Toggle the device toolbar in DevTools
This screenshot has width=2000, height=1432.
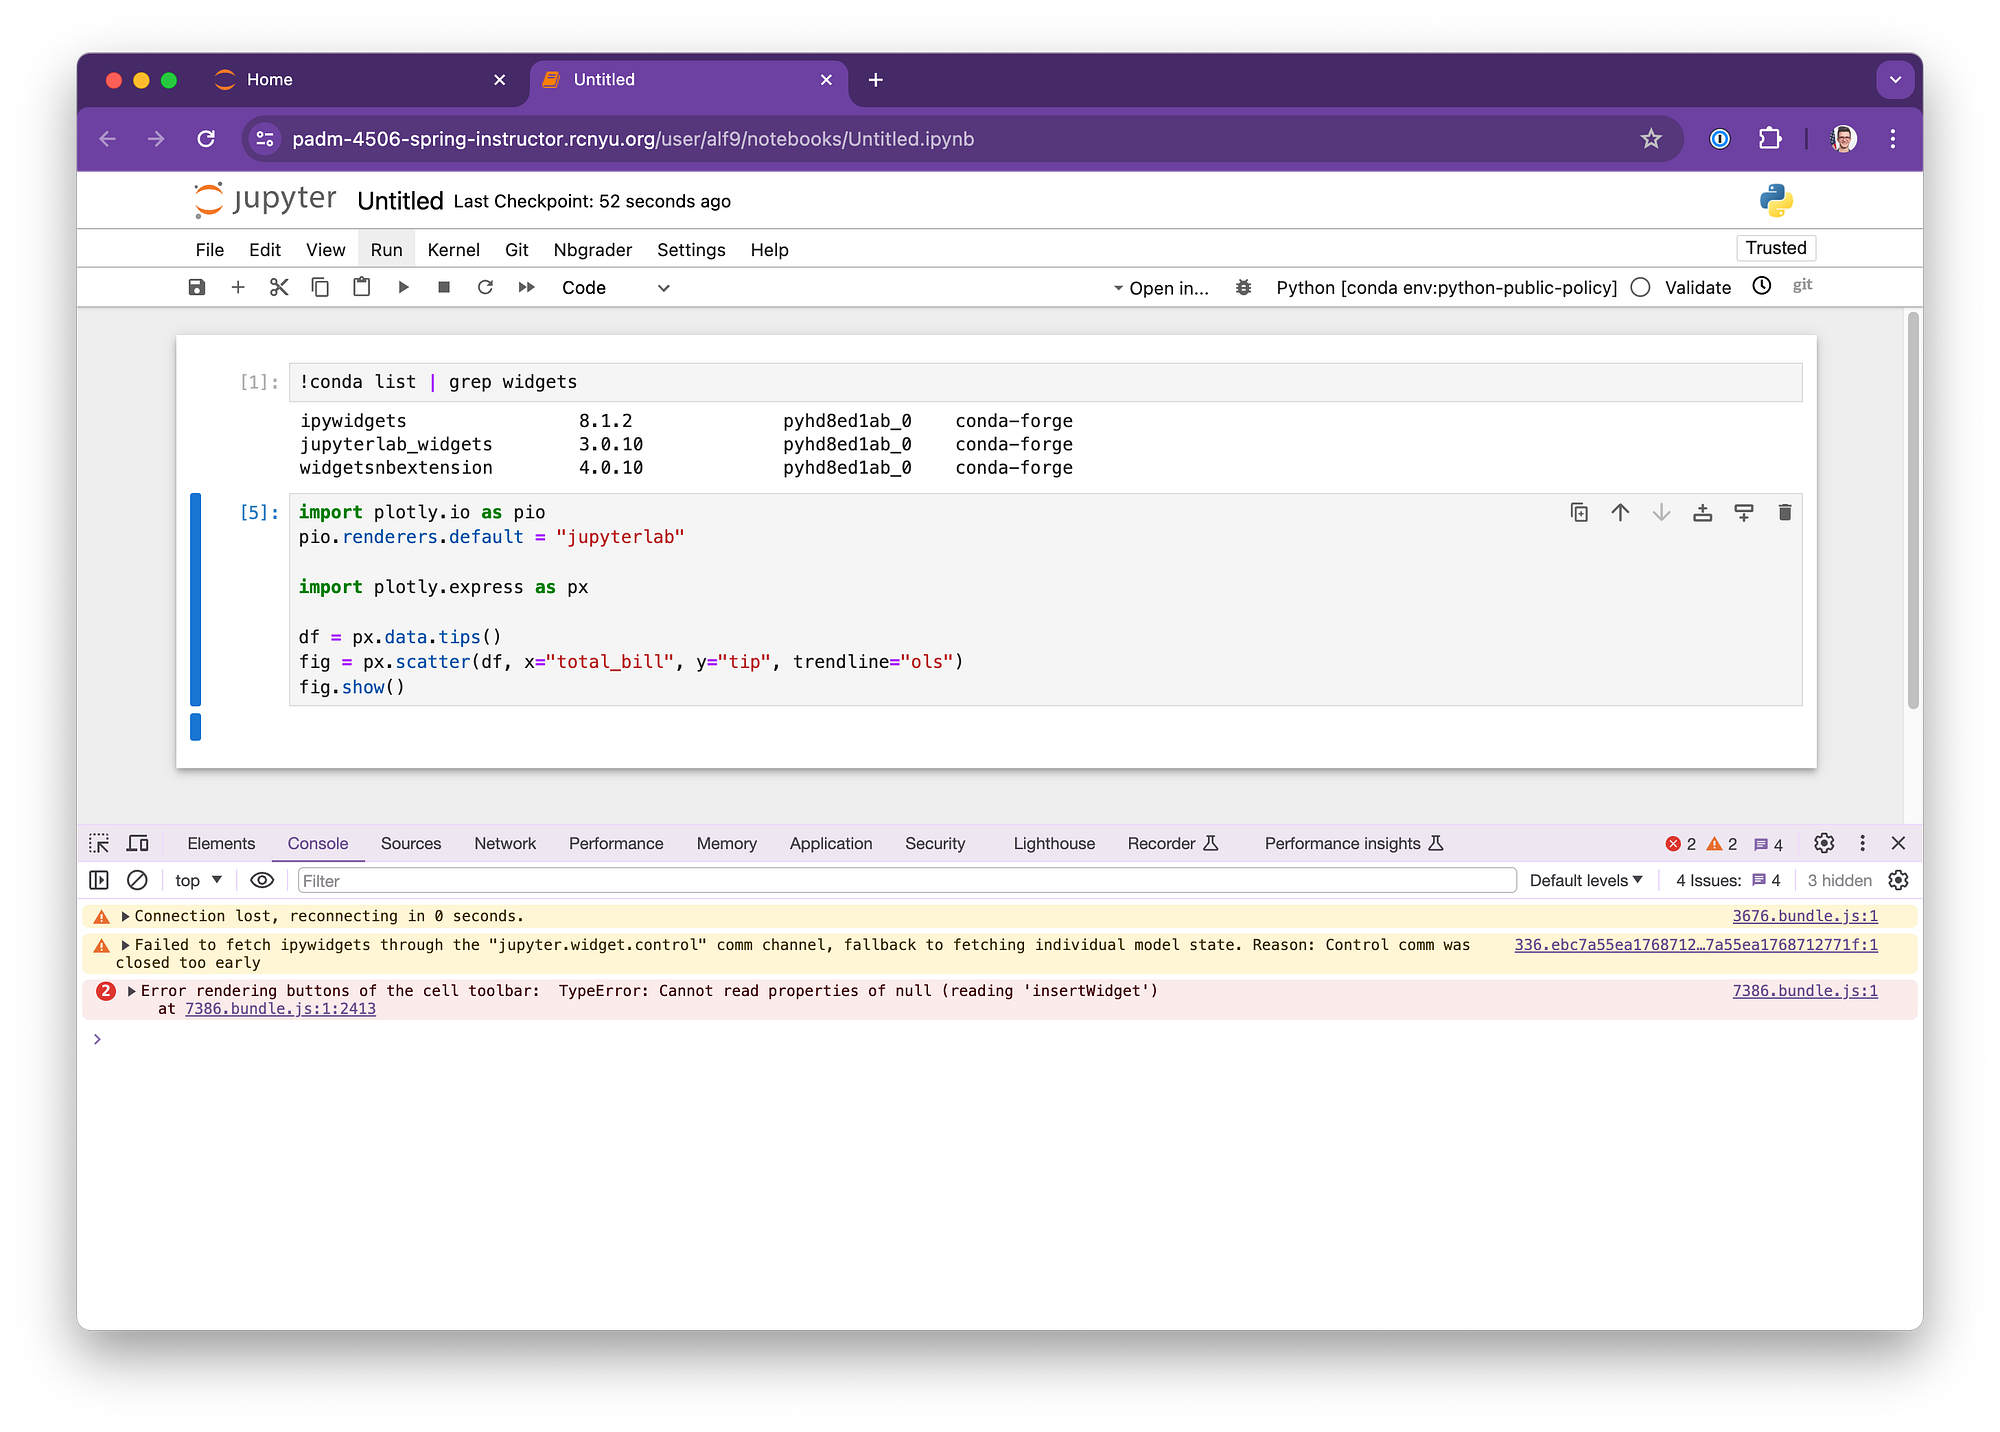(x=138, y=843)
